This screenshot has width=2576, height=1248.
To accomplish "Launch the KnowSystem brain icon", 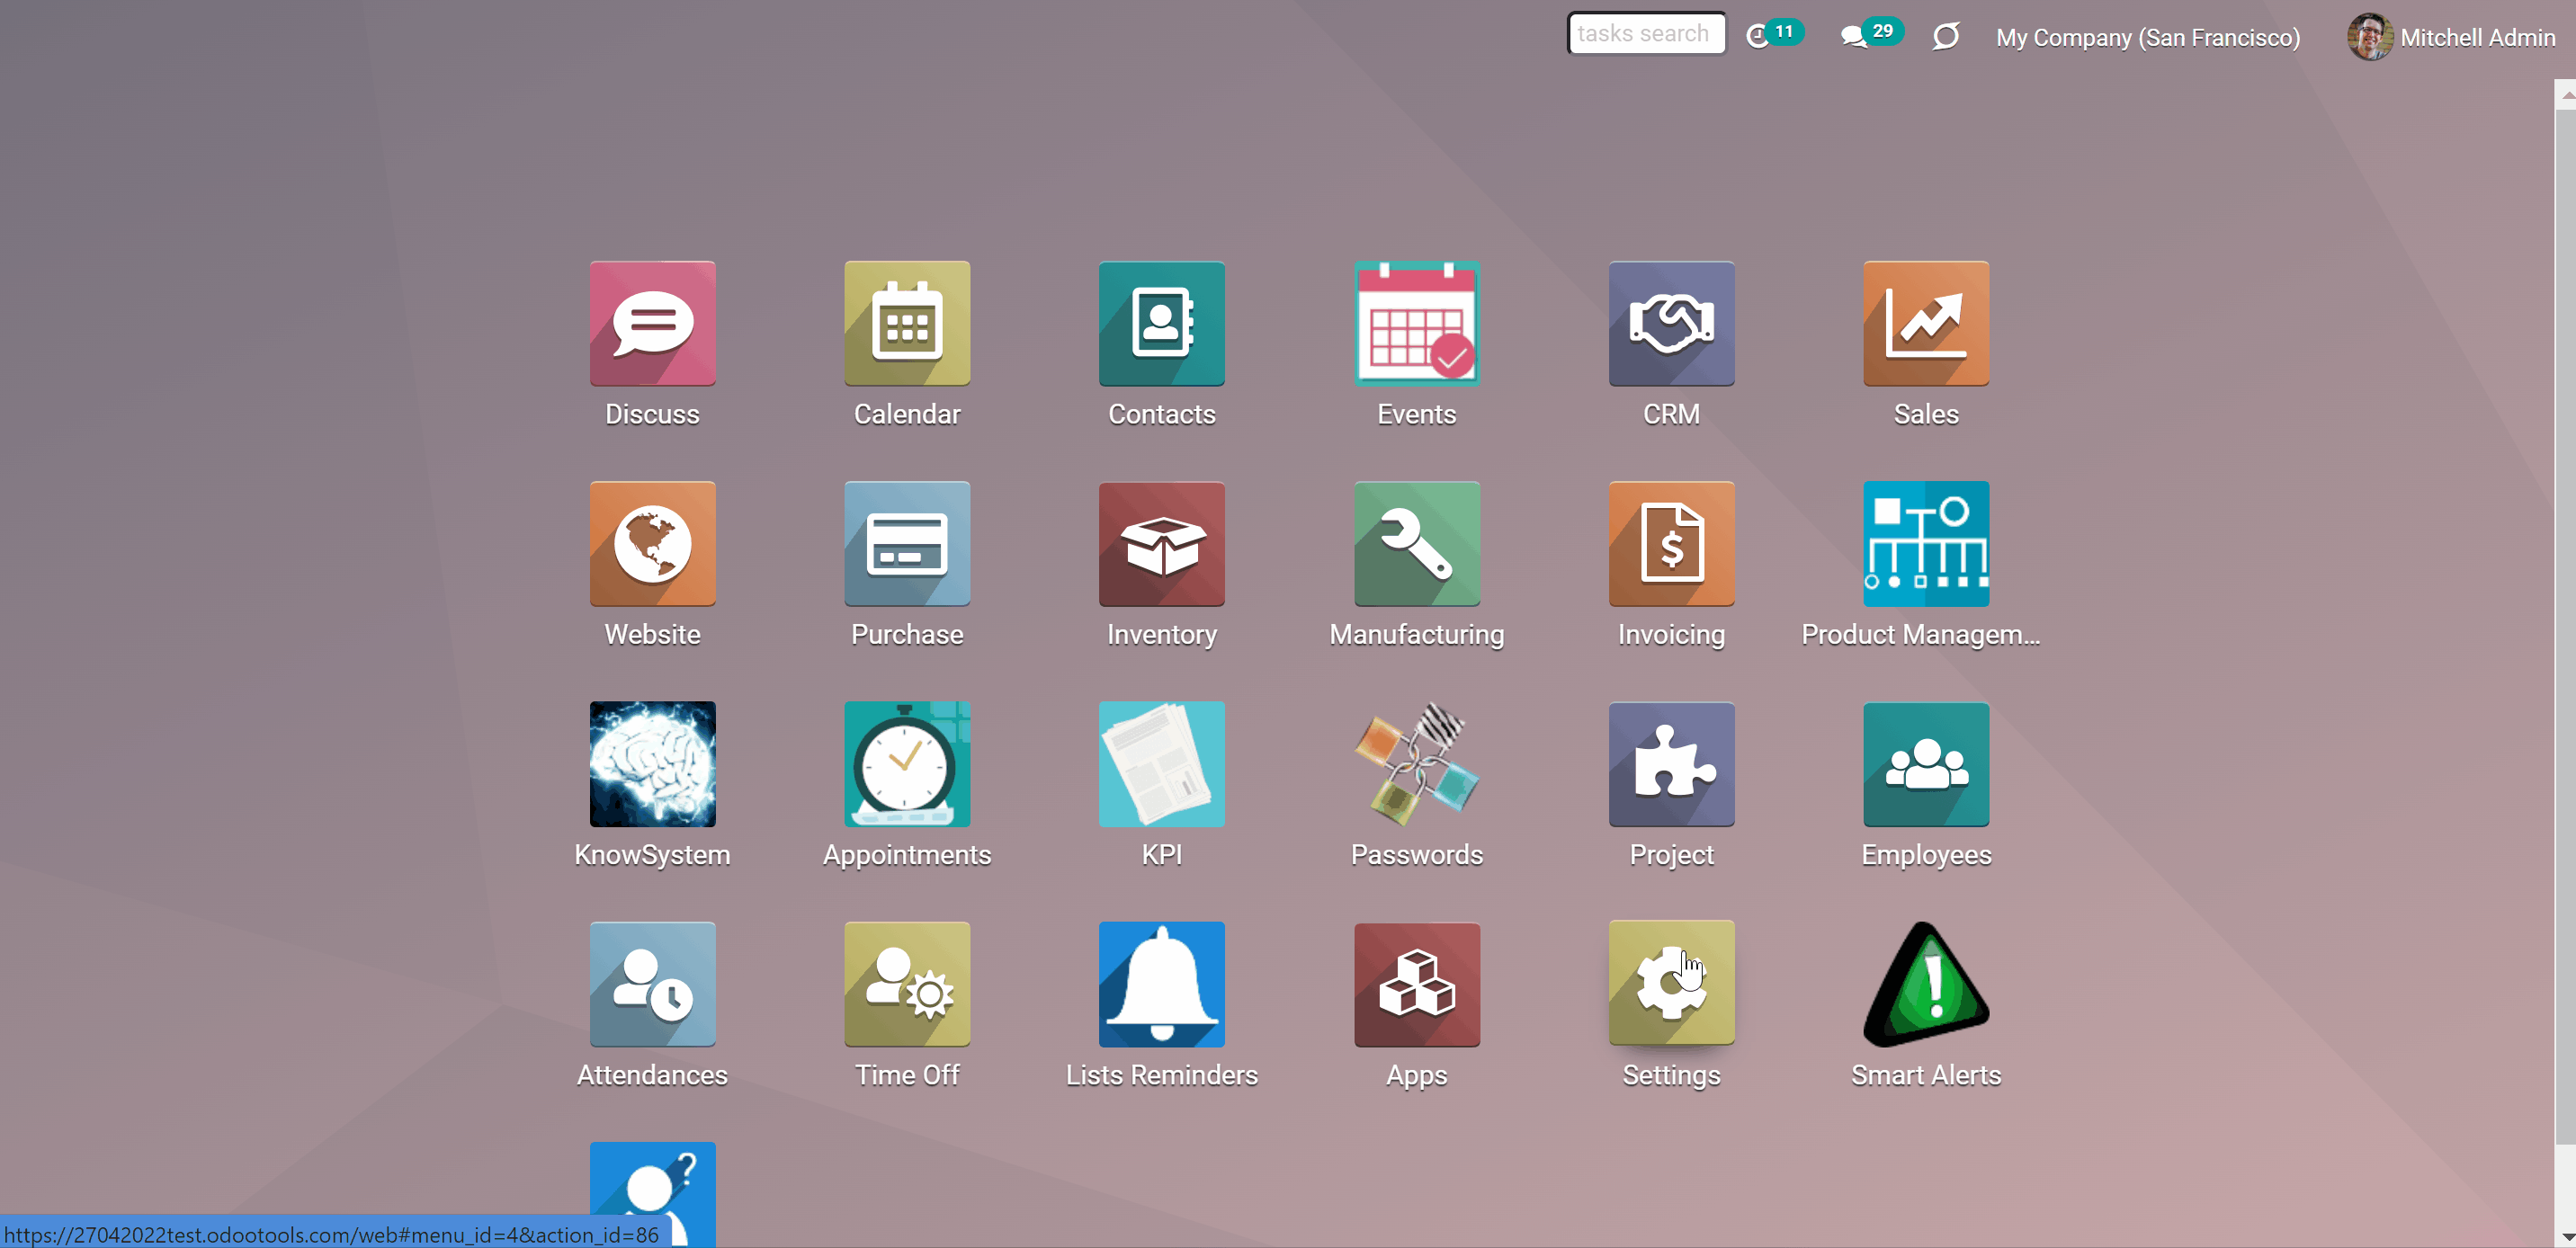I will coord(652,764).
